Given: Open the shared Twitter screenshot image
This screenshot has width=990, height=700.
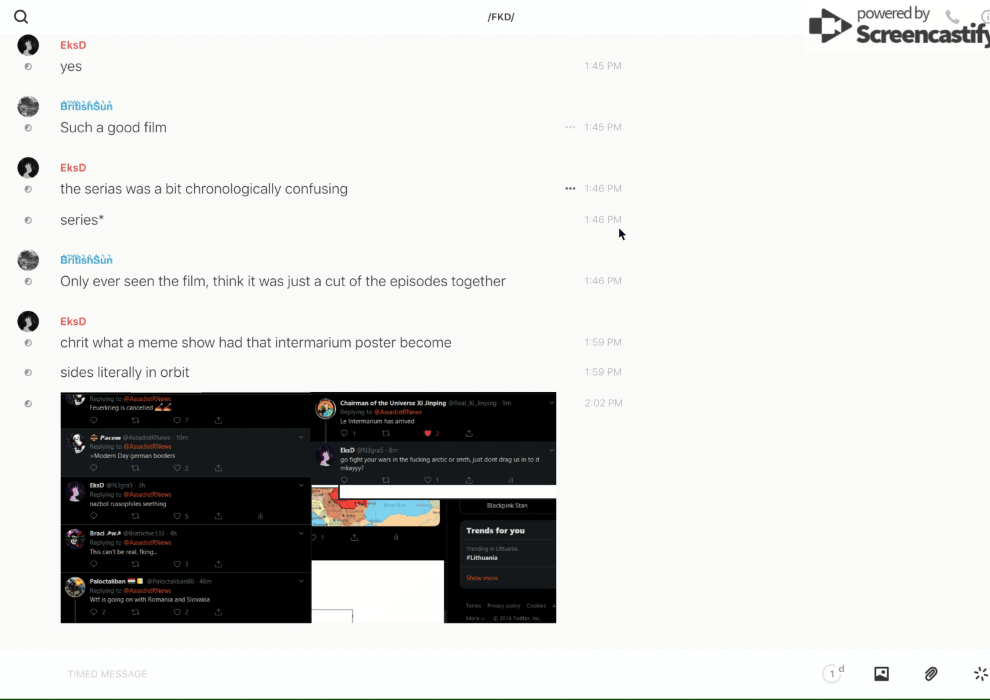Looking at the screenshot, I should click(308, 507).
